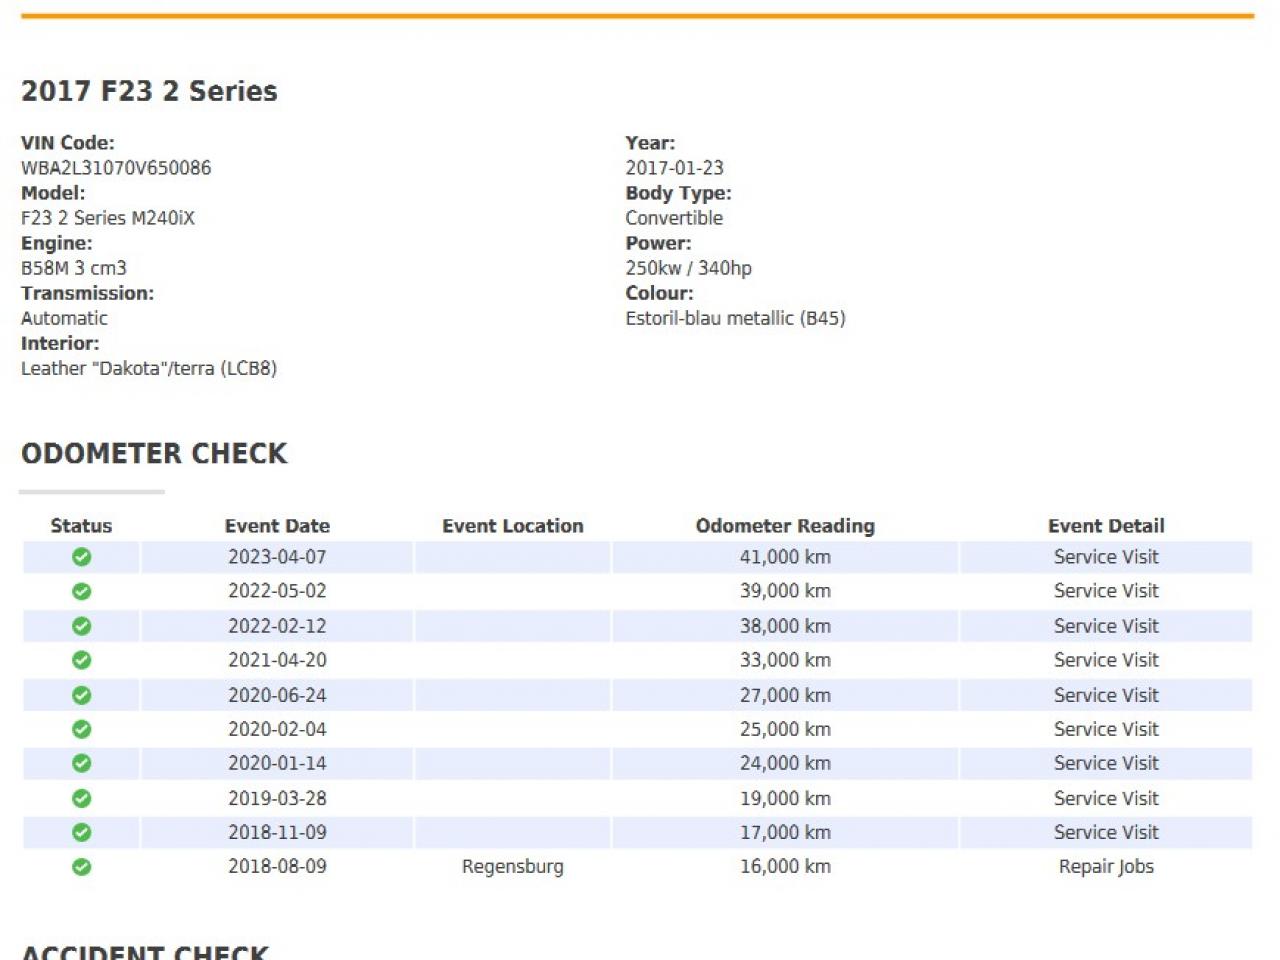Click the 2017 F23 2 Series title
Screen dimensions: 1280x960
pyautogui.click(x=149, y=91)
